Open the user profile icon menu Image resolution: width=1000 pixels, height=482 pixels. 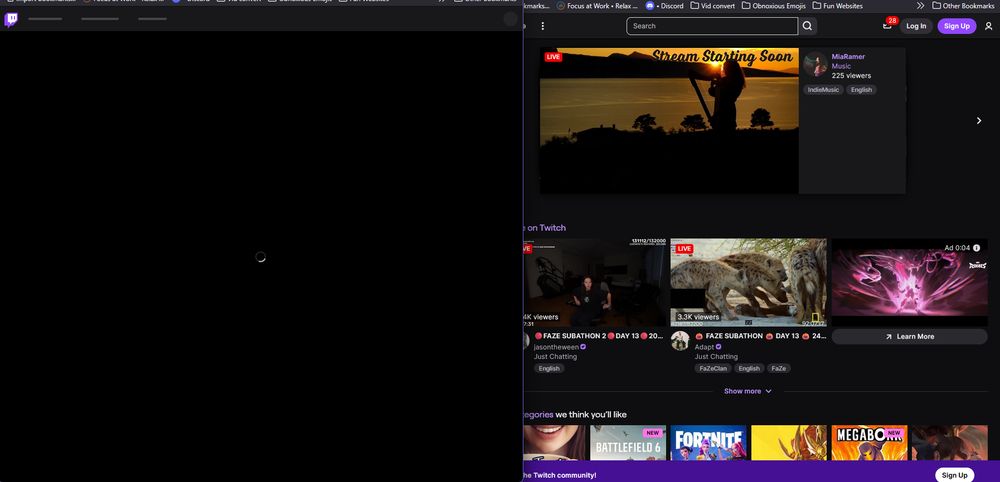point(989,26)
